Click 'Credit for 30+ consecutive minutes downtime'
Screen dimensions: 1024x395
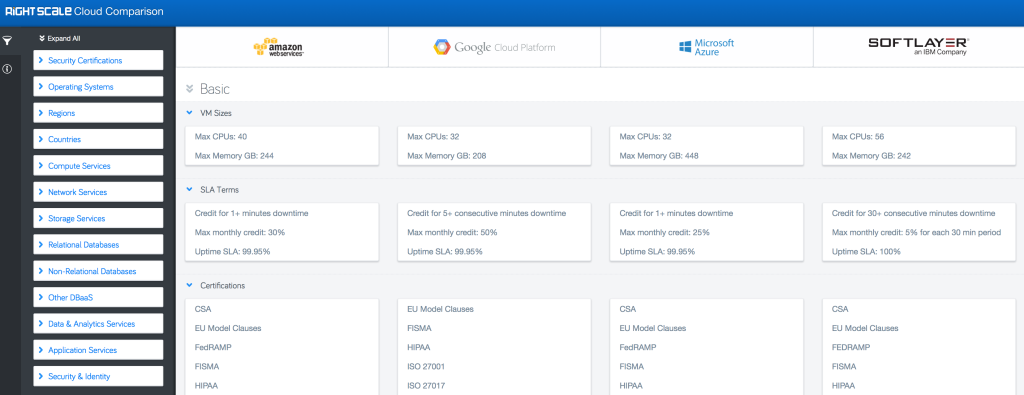point(914,213)
